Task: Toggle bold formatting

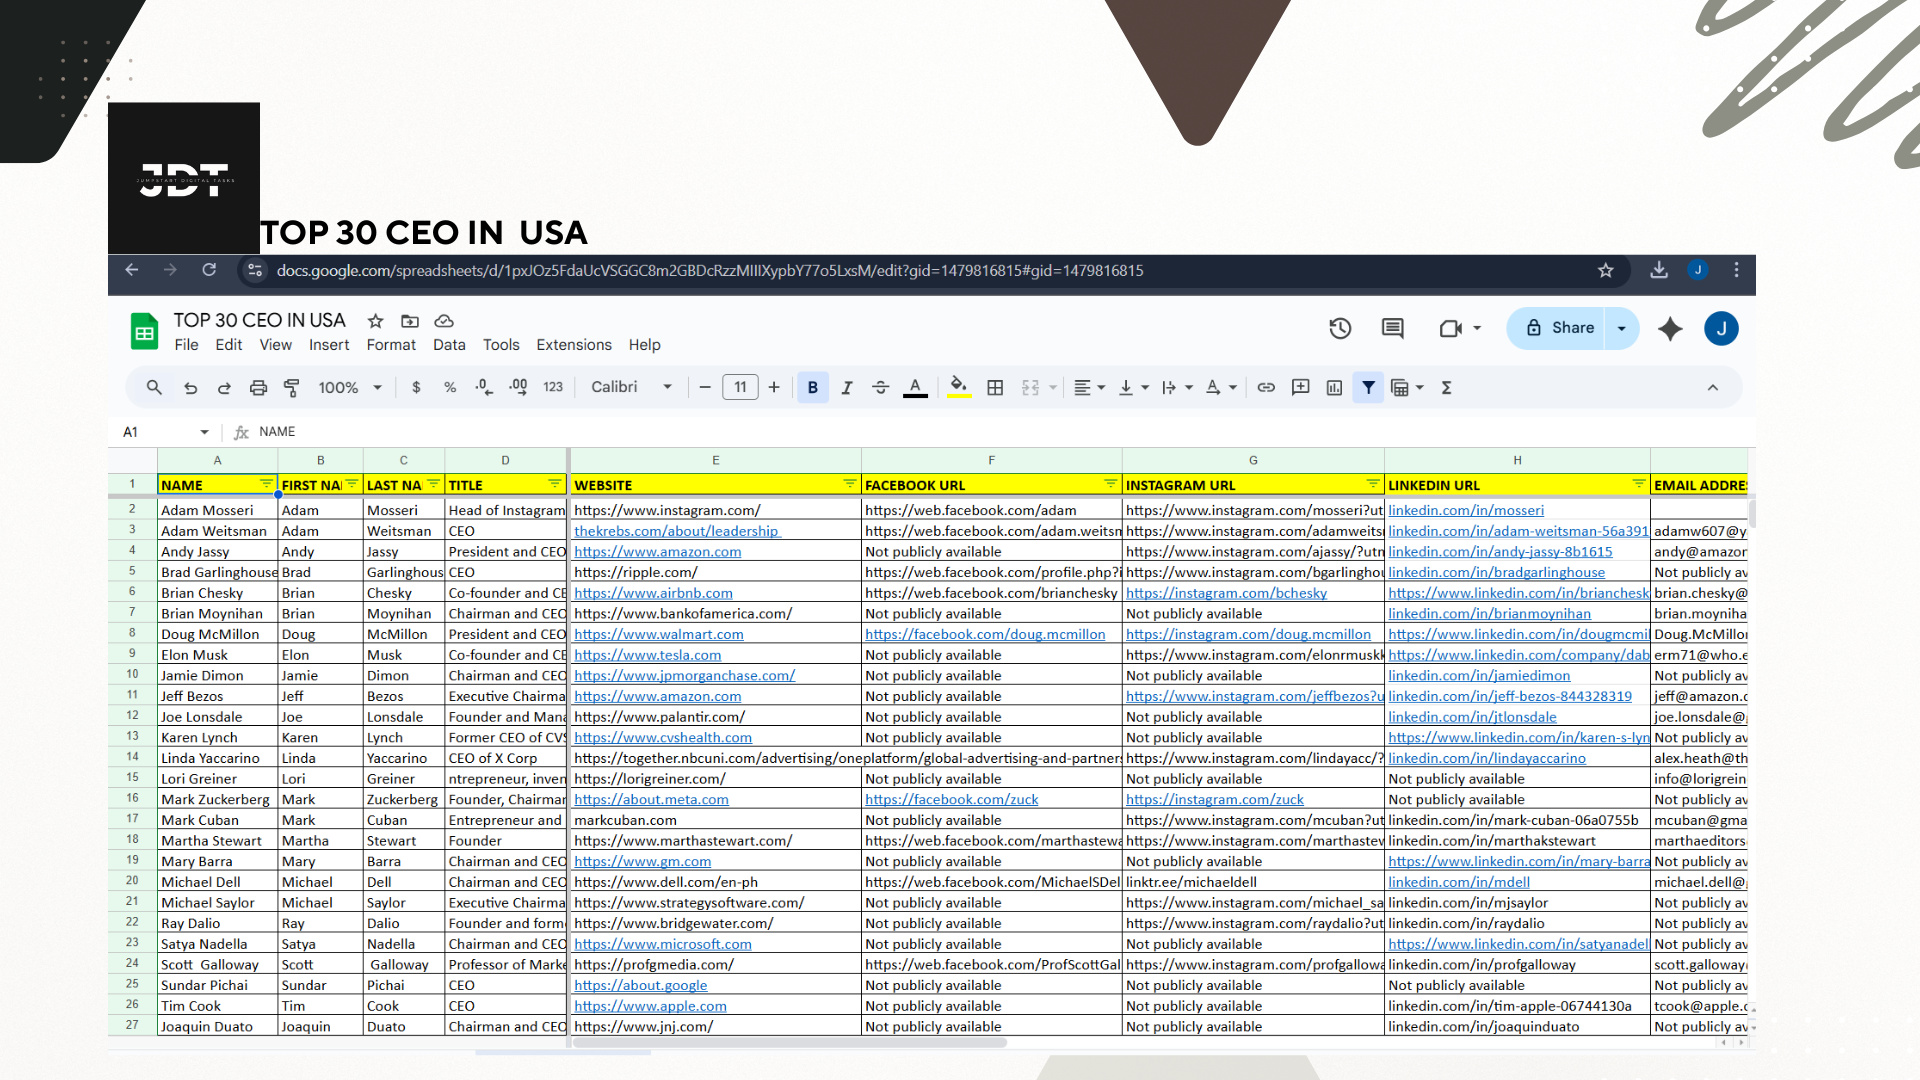Action: [x=812, y=388]
